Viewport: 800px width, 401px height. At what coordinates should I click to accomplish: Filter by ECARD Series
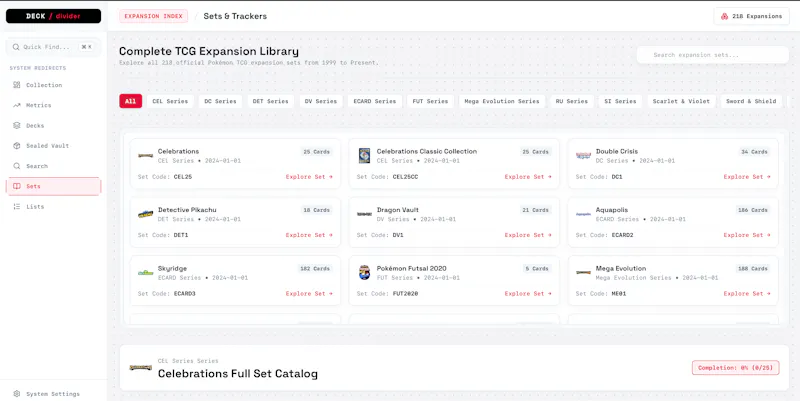click(375, 101)
